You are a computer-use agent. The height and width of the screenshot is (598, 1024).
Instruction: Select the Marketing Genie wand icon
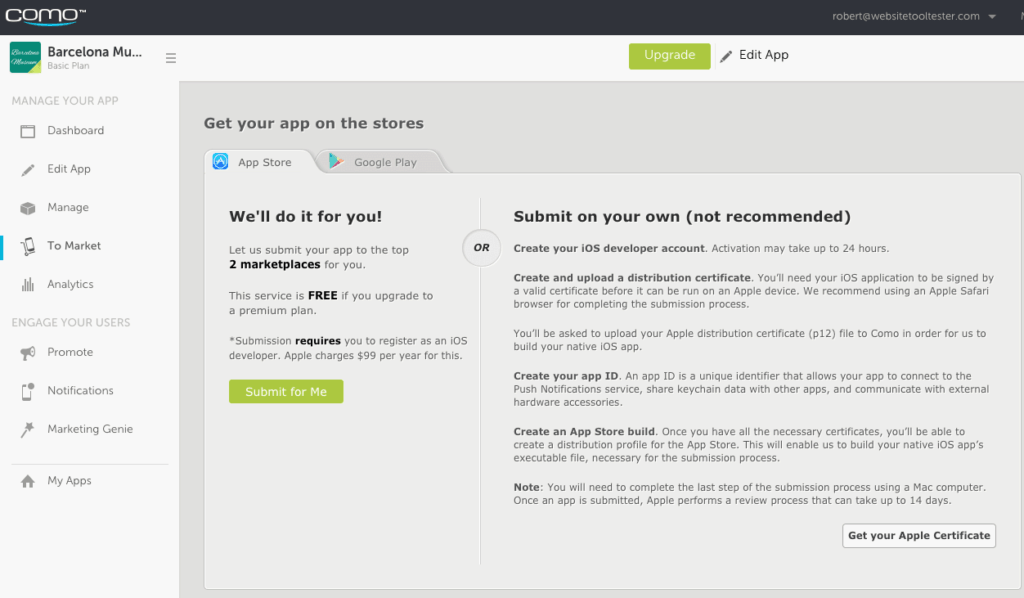tap(27, 430)
